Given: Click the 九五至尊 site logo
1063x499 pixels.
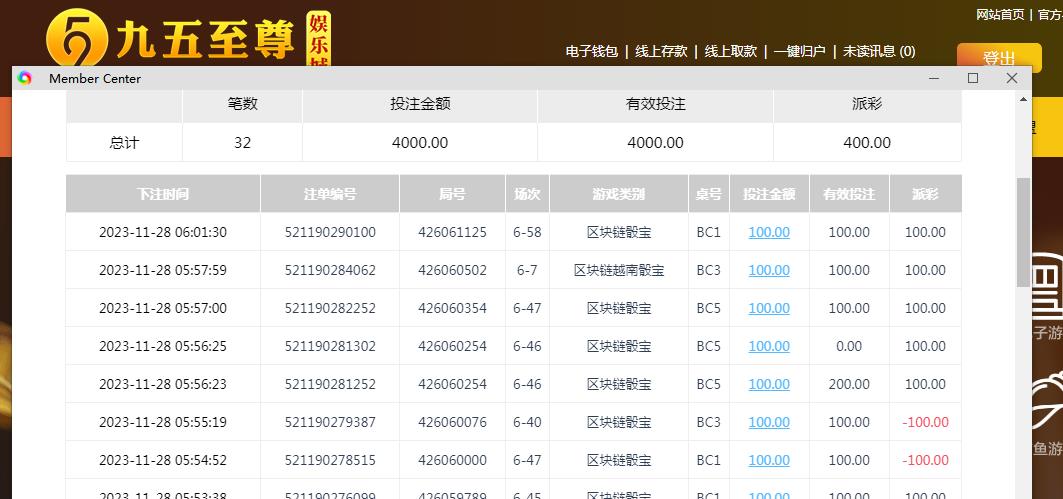Looking at the screenshot, I should pyautogui.click(x=185, y=40).
